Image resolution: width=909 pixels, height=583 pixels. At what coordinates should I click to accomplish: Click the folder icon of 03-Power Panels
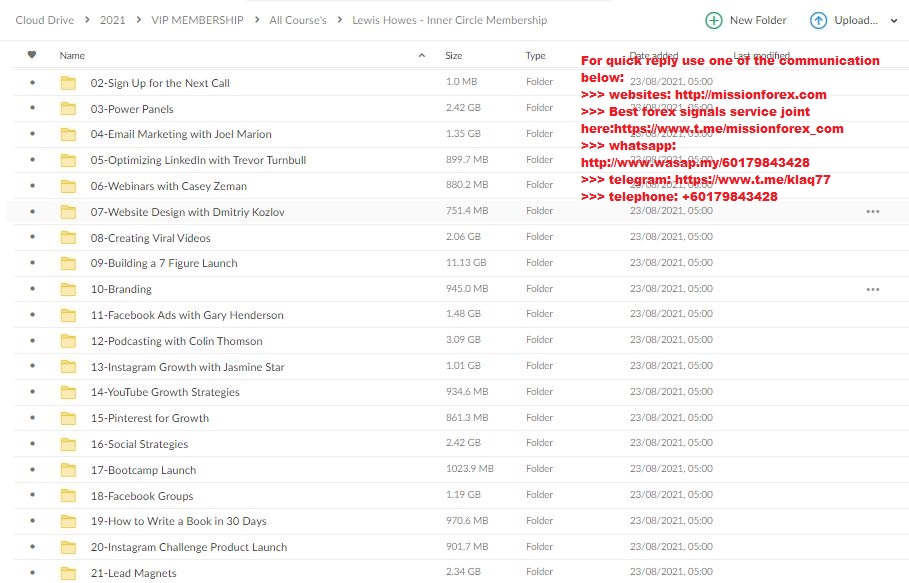coord(68,108)
